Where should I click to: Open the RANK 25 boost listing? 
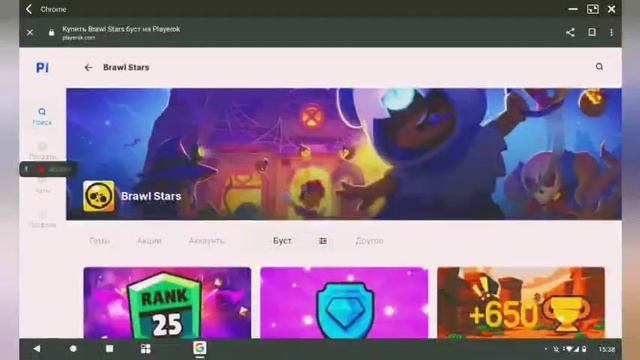tap(167, 303)
